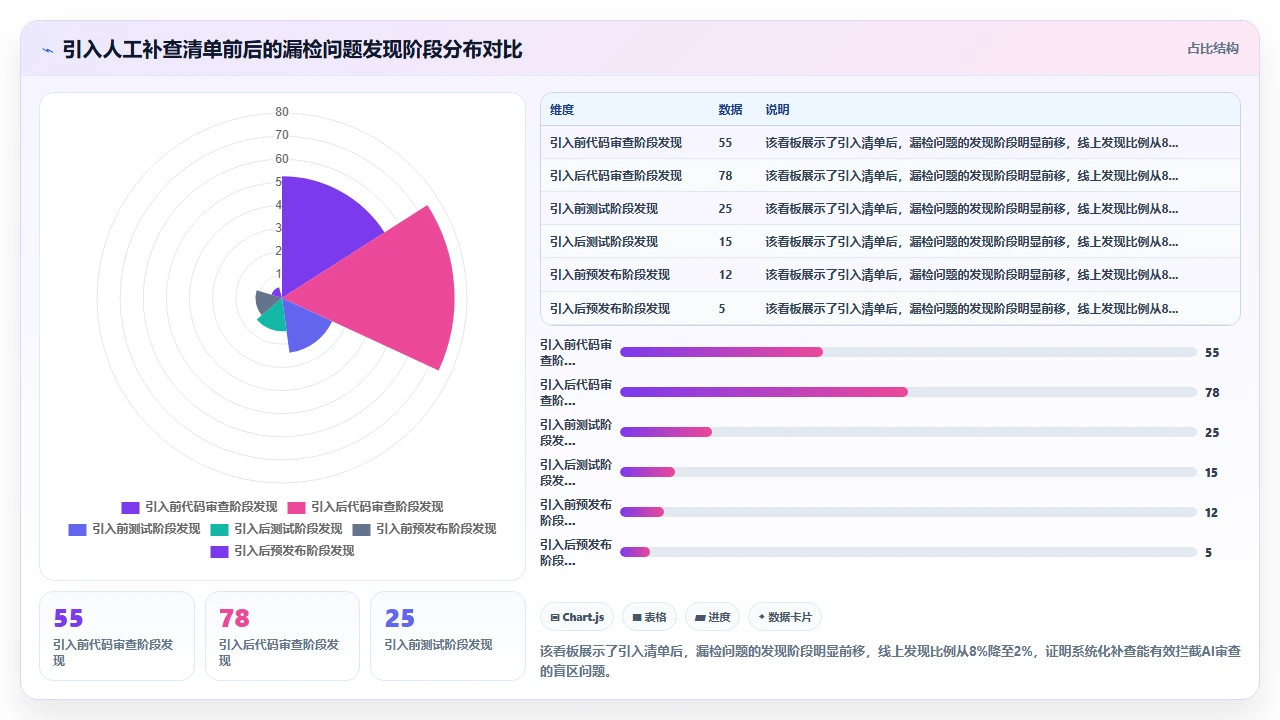Click the progress bar showing 5
Viewport: 1280px width, 720px height.
[908, 552]
